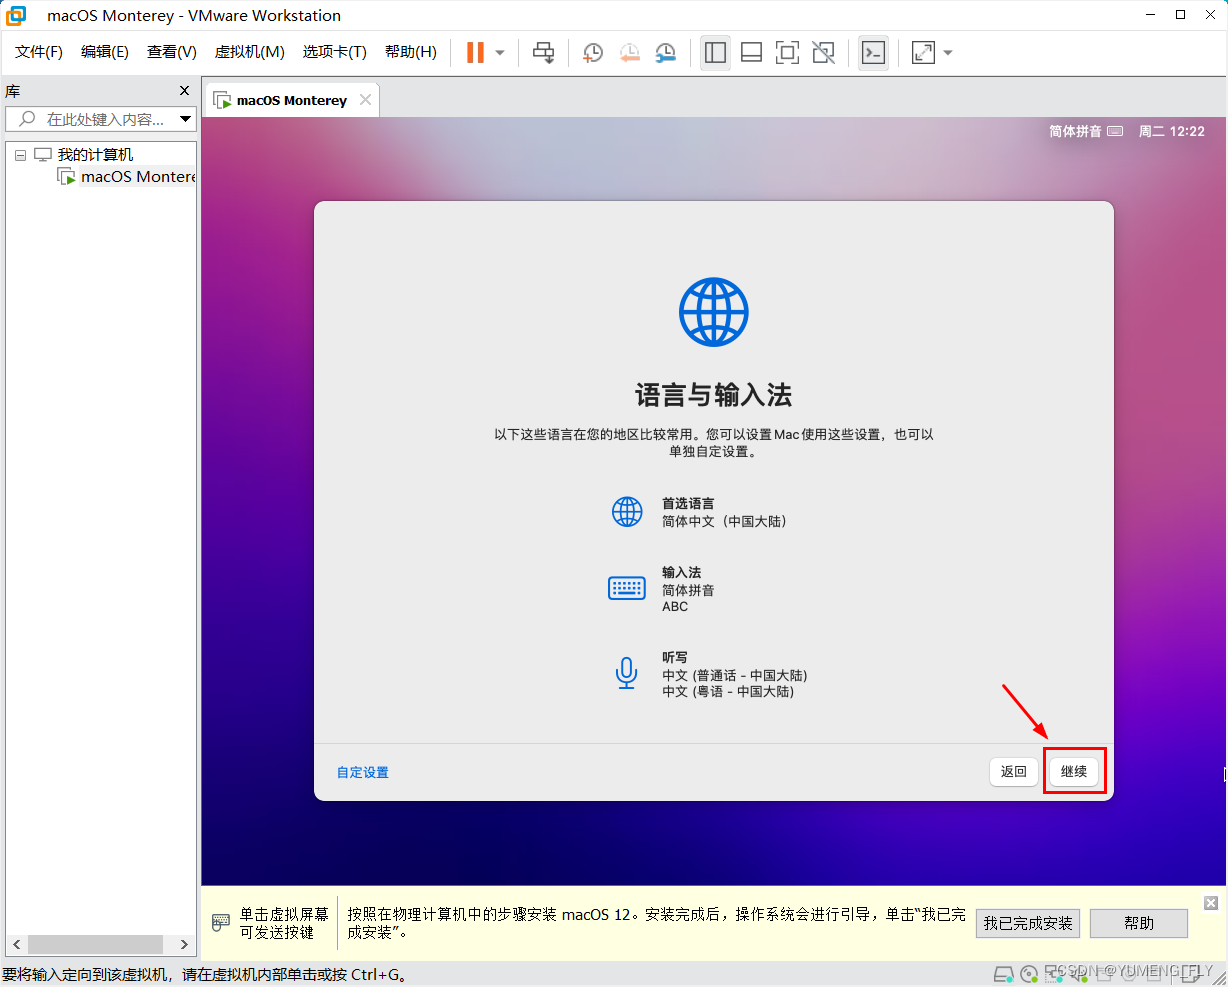
Task: Click the hard disk status bar icon
Action: pos(1004,973)
